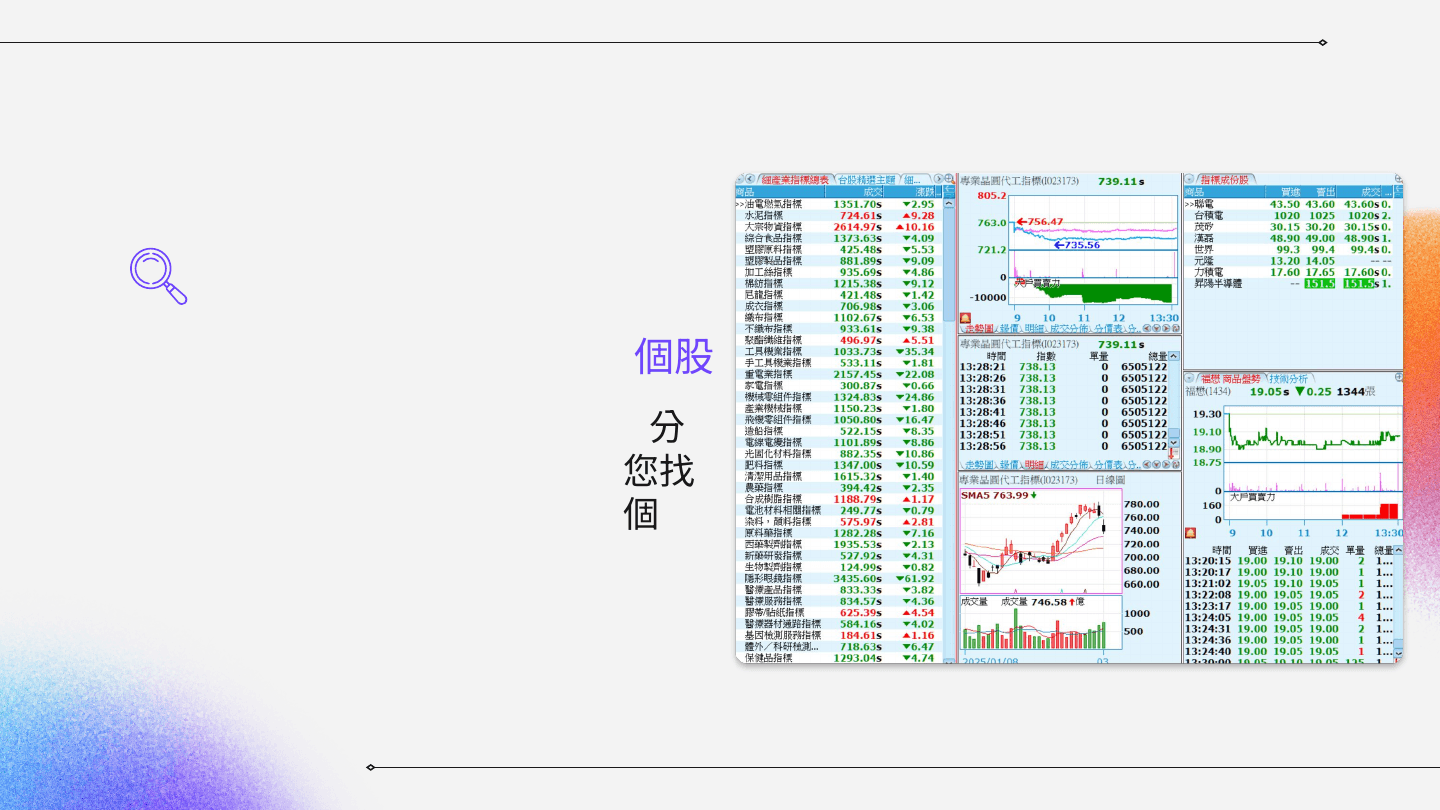Open the dropdown left of the 福懋 商品盤勢 tab

1190,378
